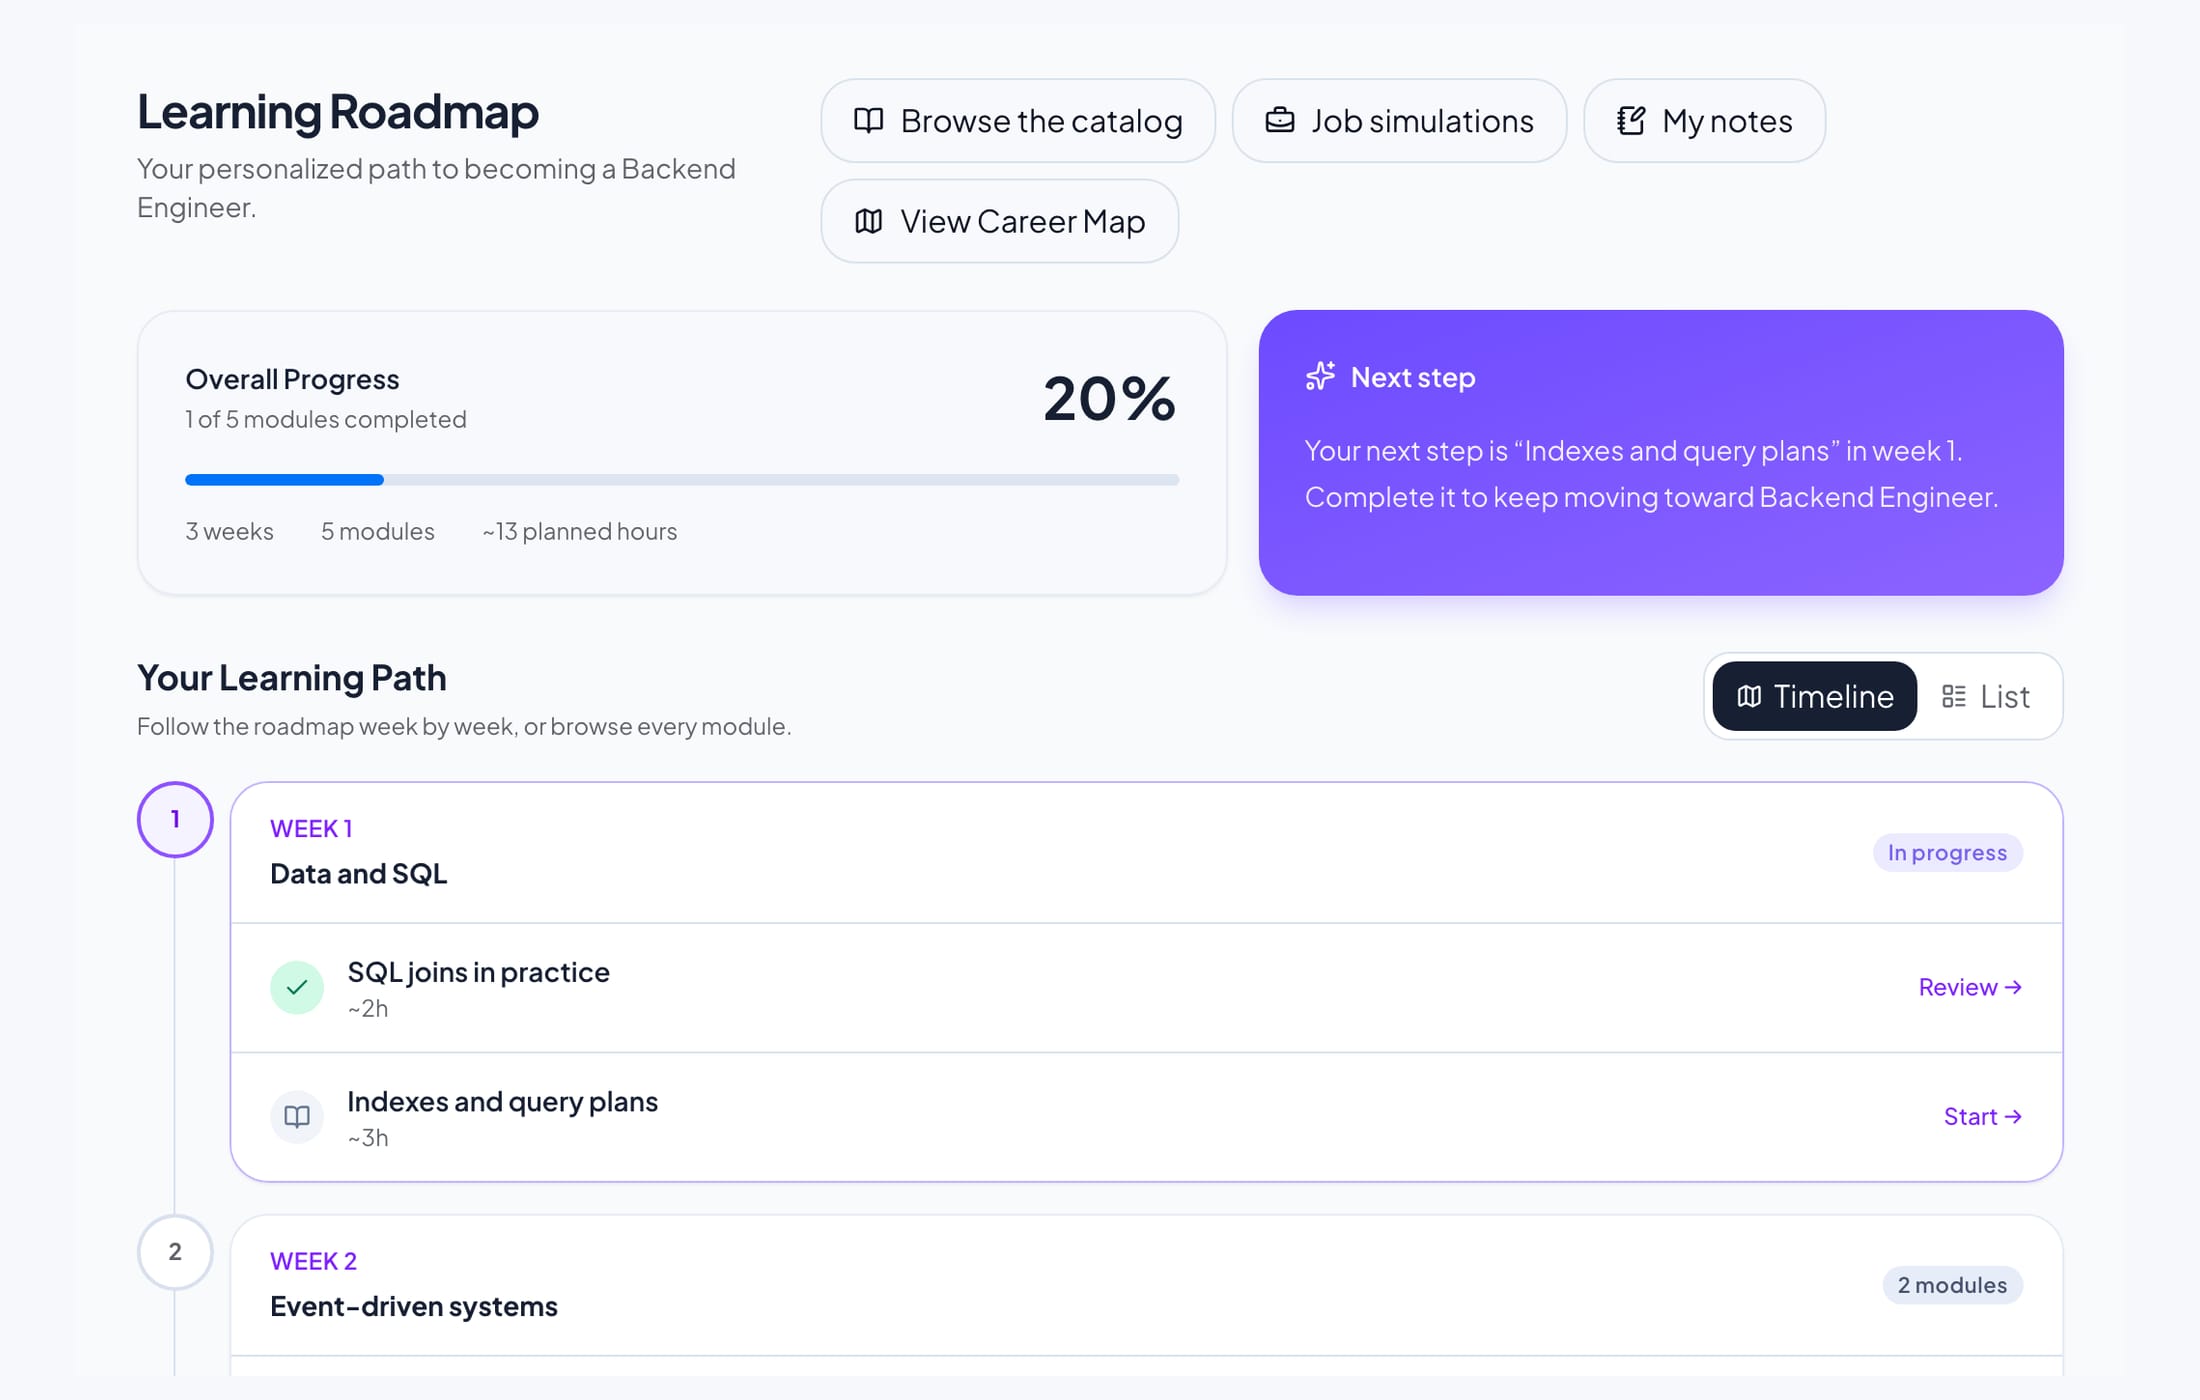The width and height of the screenshot is (2200, 1400).
Task: Select the week 2 timeline marker circle
Action: [175, 1252]
